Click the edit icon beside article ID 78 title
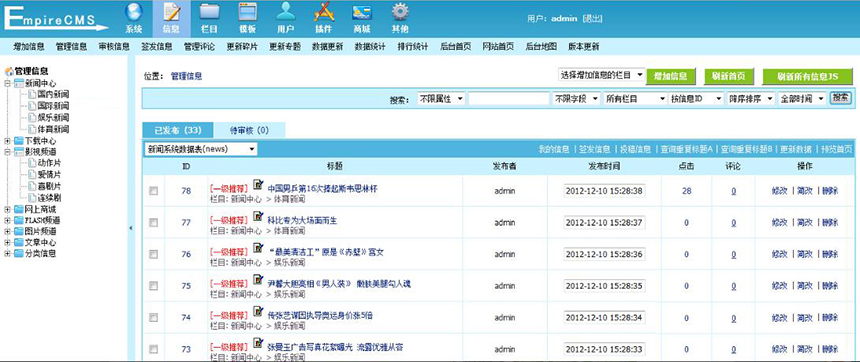Screen dimensions: 860x362 pos(258,185)
